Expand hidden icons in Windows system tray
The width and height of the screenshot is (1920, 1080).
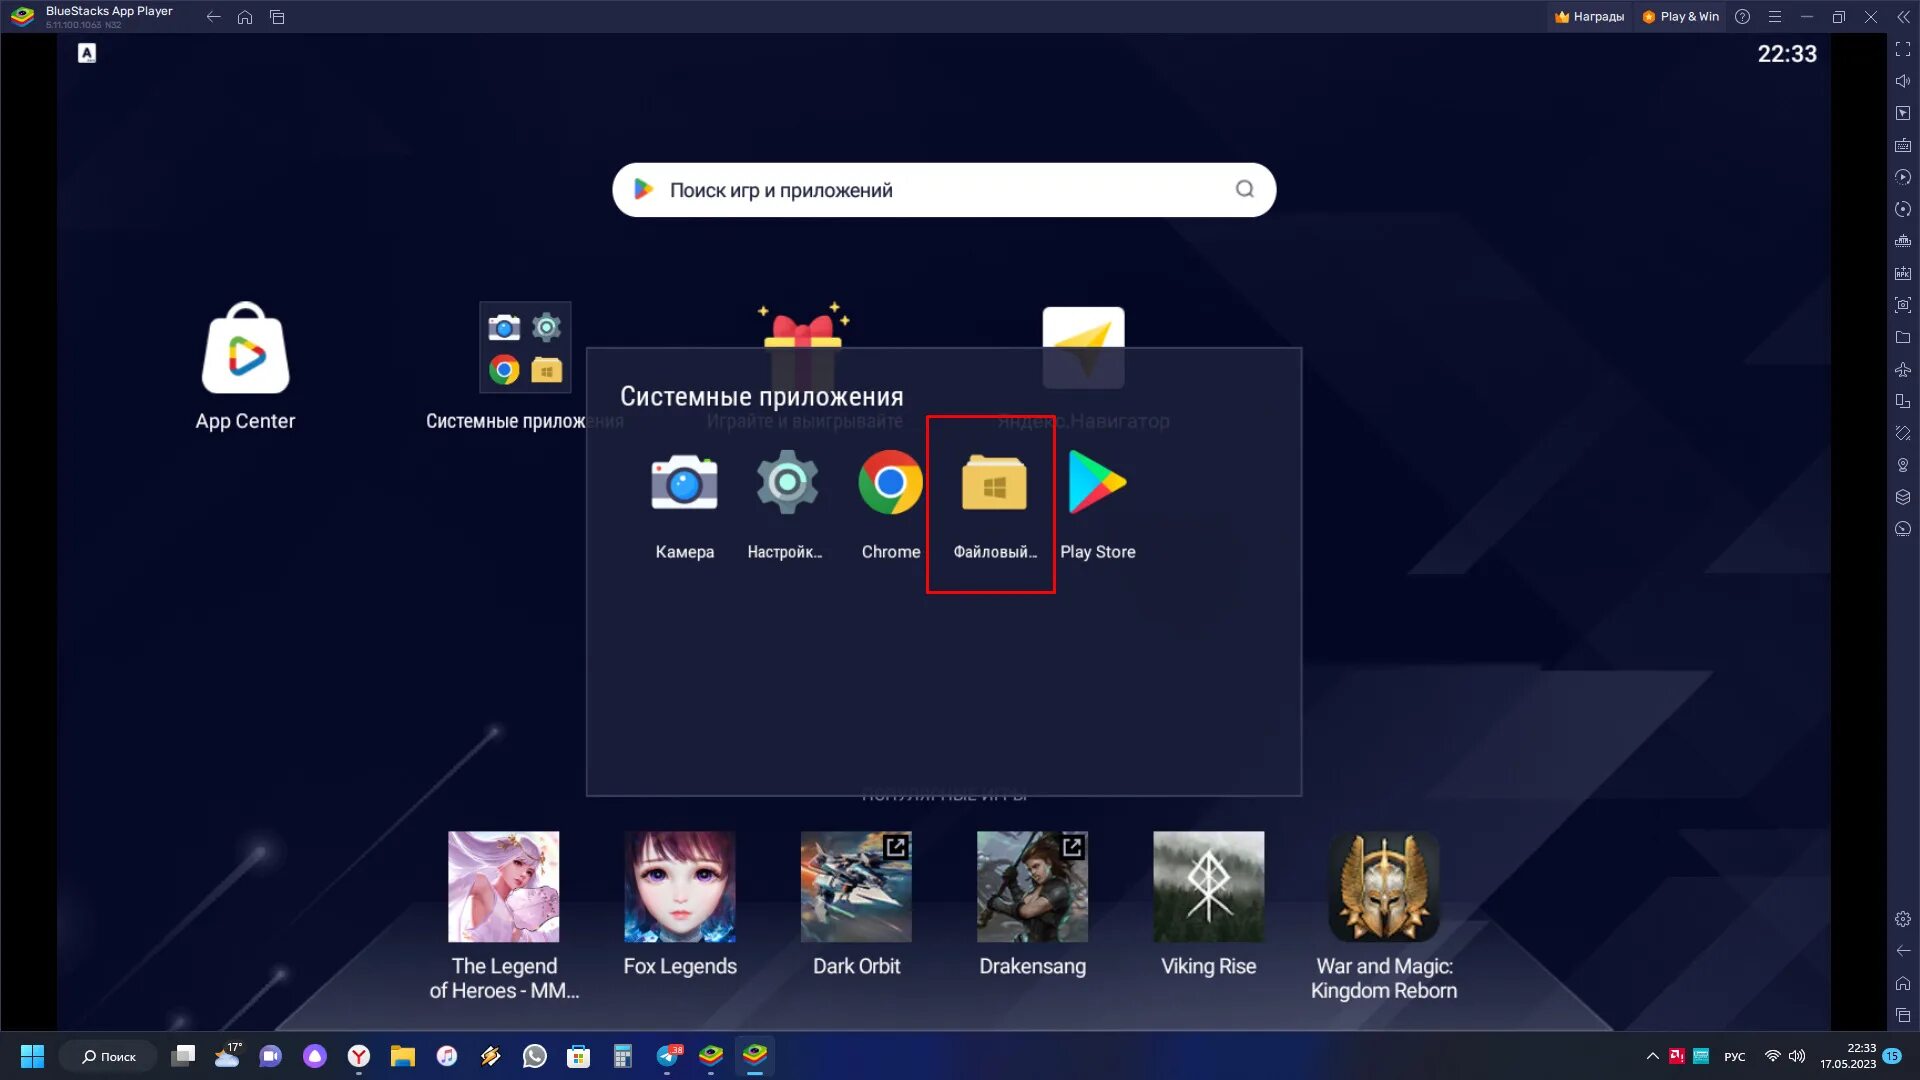pos(1652,1056)
